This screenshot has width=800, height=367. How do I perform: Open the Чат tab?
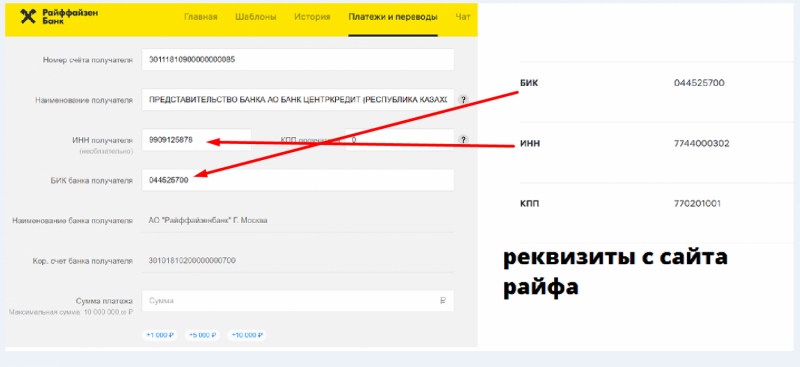point(463,17)
